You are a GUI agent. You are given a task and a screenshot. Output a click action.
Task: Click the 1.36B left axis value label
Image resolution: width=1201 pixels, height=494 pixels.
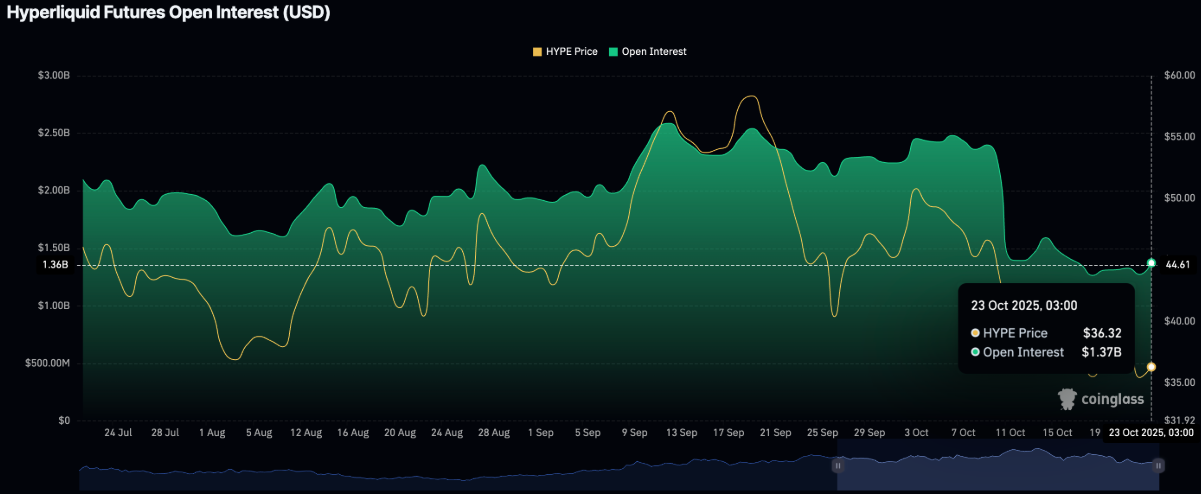coord(55,265)
